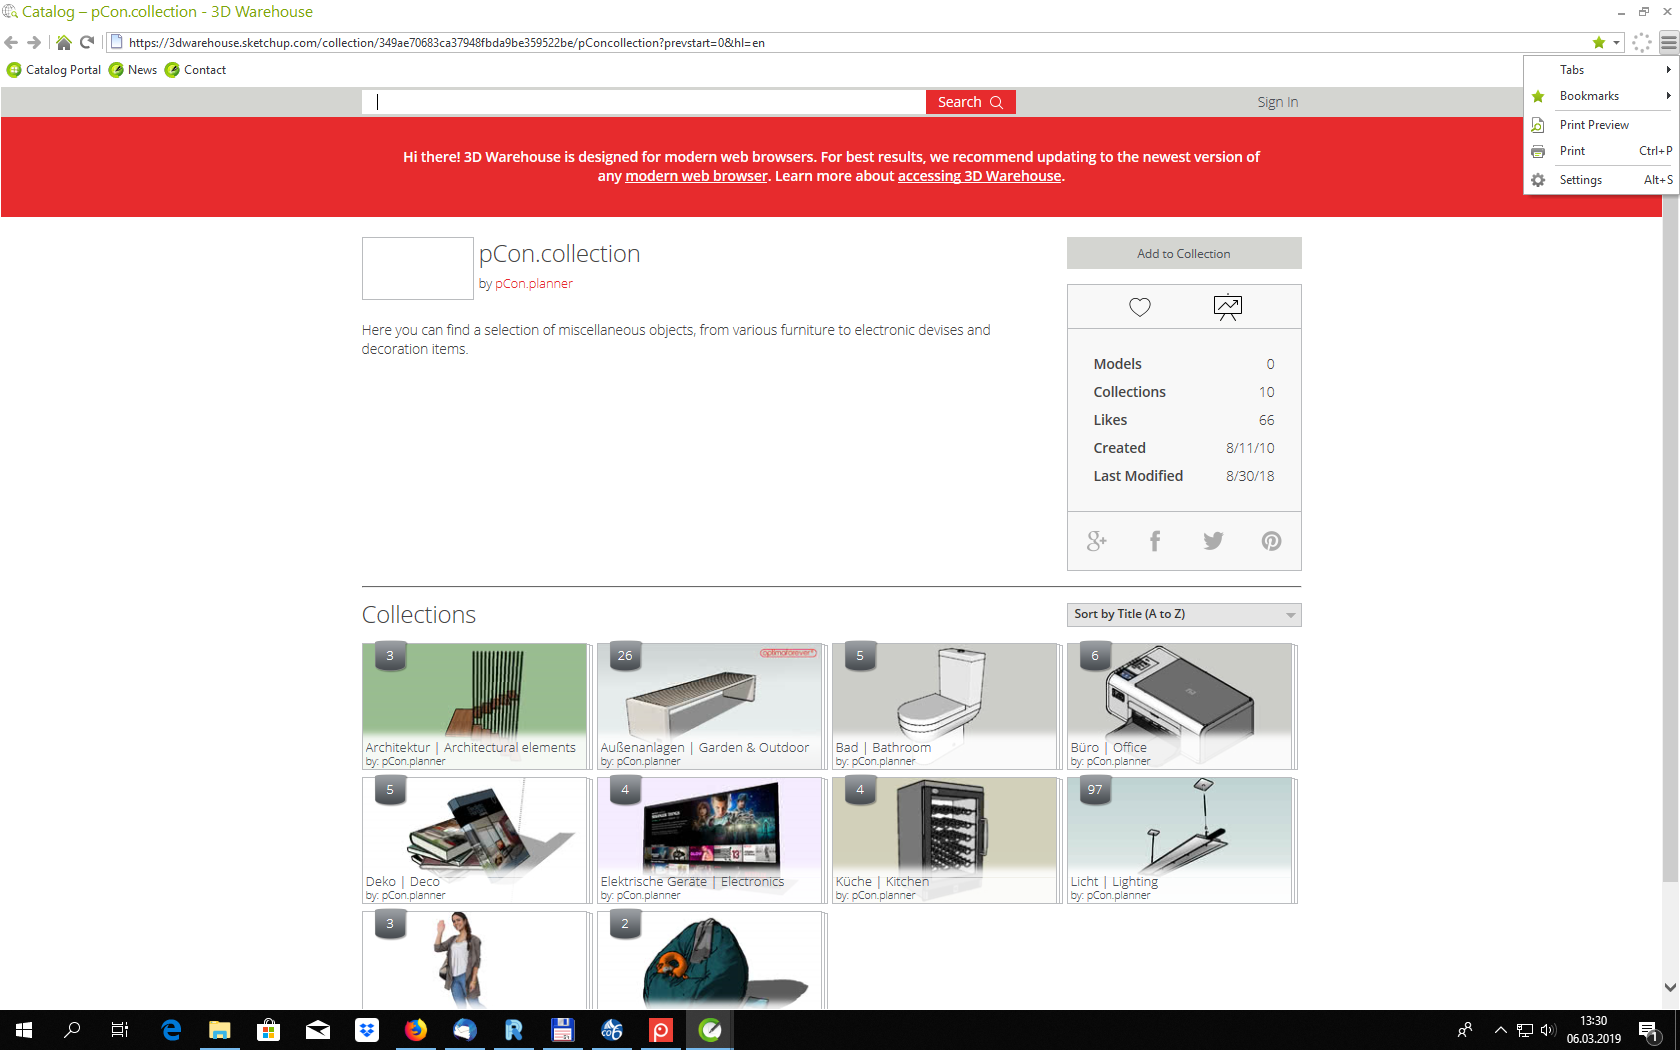Open Sort by Title dropdown

pos(1184,614)
